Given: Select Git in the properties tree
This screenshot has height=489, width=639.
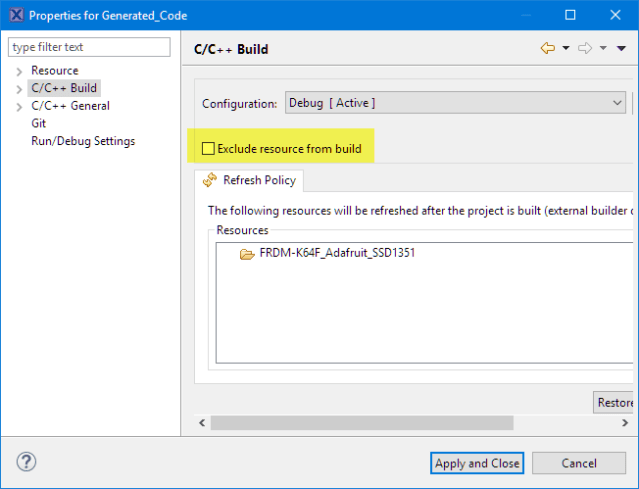Looking at the screenshot, I should (x=39, y=123).
